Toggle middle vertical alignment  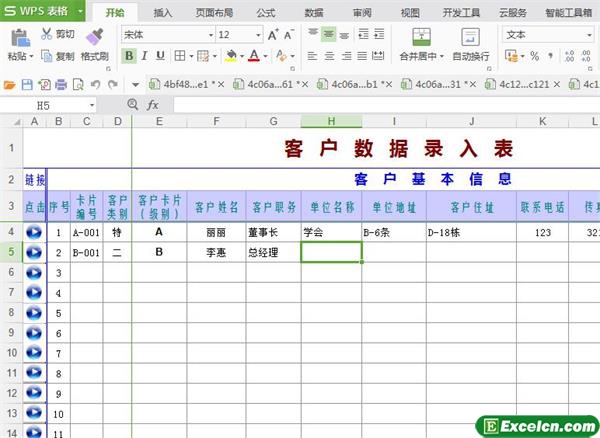[328, 34]
